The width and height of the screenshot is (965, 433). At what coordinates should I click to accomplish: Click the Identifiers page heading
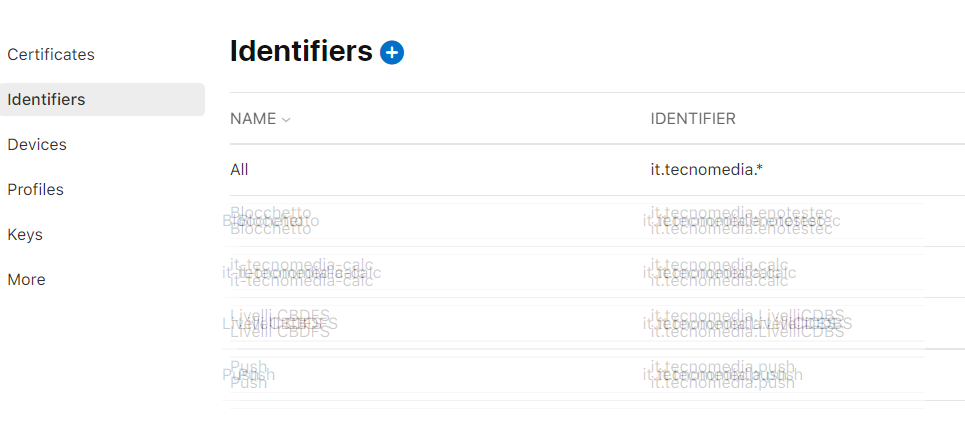coord(301,52)
